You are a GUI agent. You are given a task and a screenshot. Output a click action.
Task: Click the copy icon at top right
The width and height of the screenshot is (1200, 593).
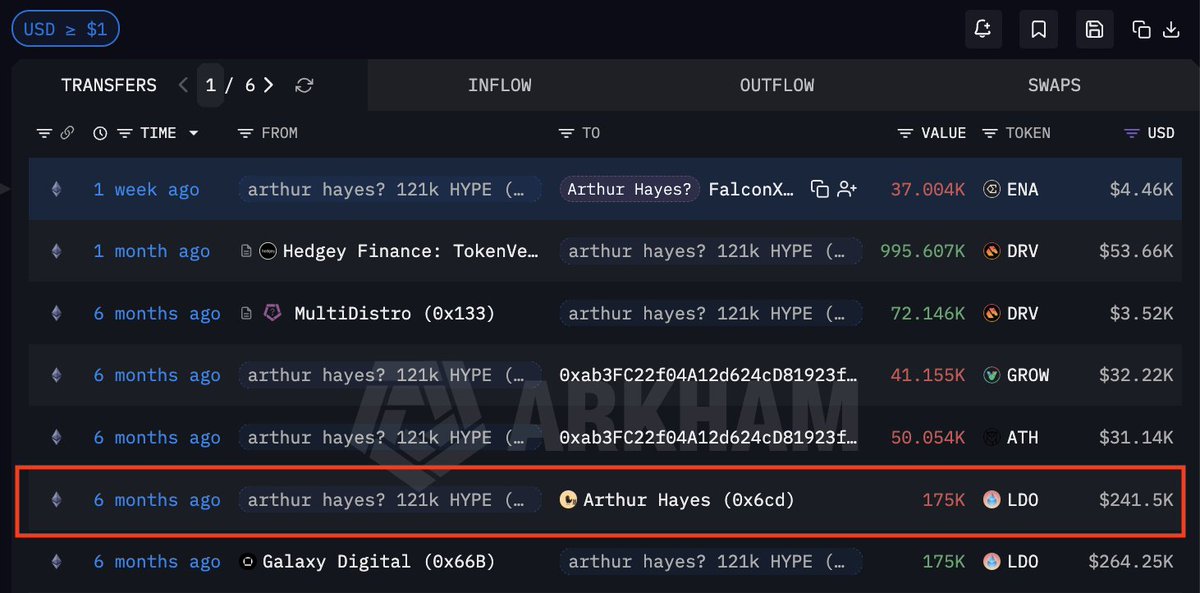pyautogui.click(x=1141, y=29)
